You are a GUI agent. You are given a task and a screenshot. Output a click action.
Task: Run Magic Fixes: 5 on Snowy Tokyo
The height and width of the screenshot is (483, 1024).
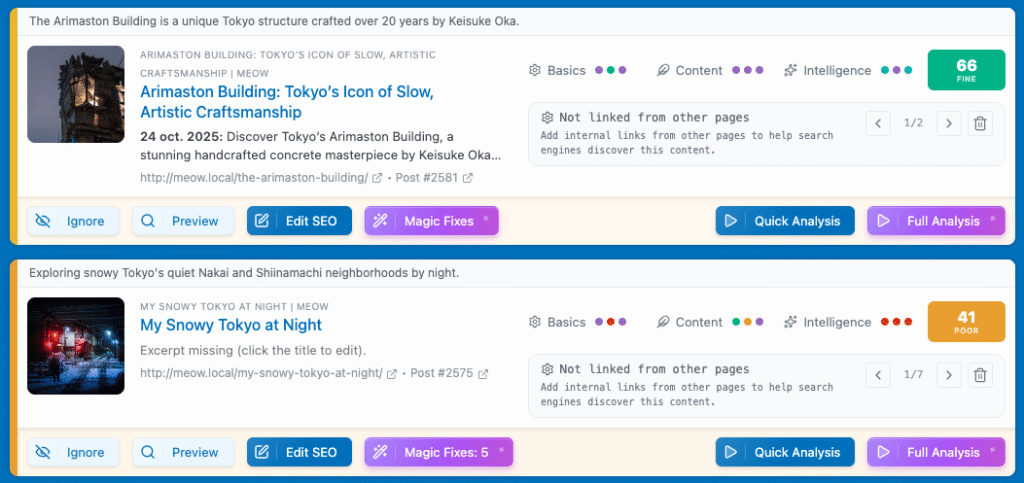pyautogui.click(x=438, y=452)
